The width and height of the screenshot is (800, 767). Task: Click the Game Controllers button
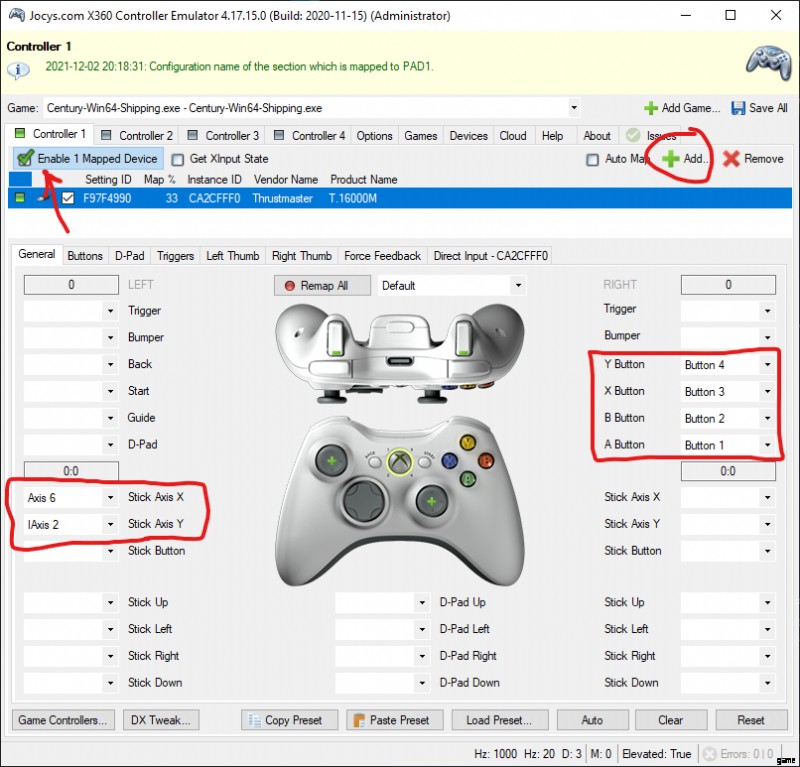coord(63,720)
